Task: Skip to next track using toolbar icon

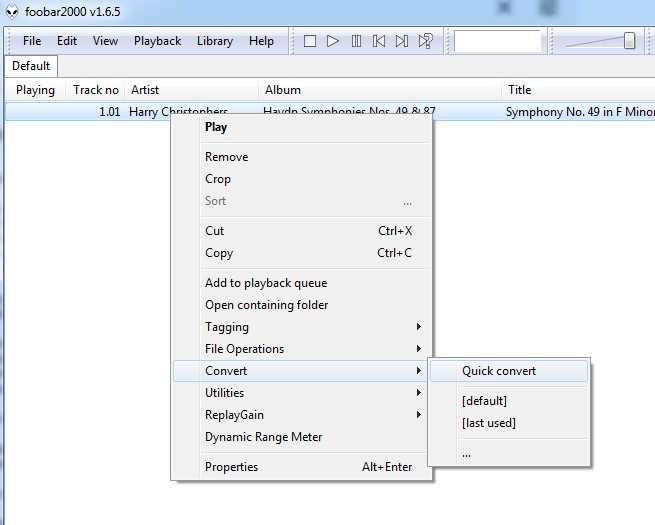Action: pos(402,41)
